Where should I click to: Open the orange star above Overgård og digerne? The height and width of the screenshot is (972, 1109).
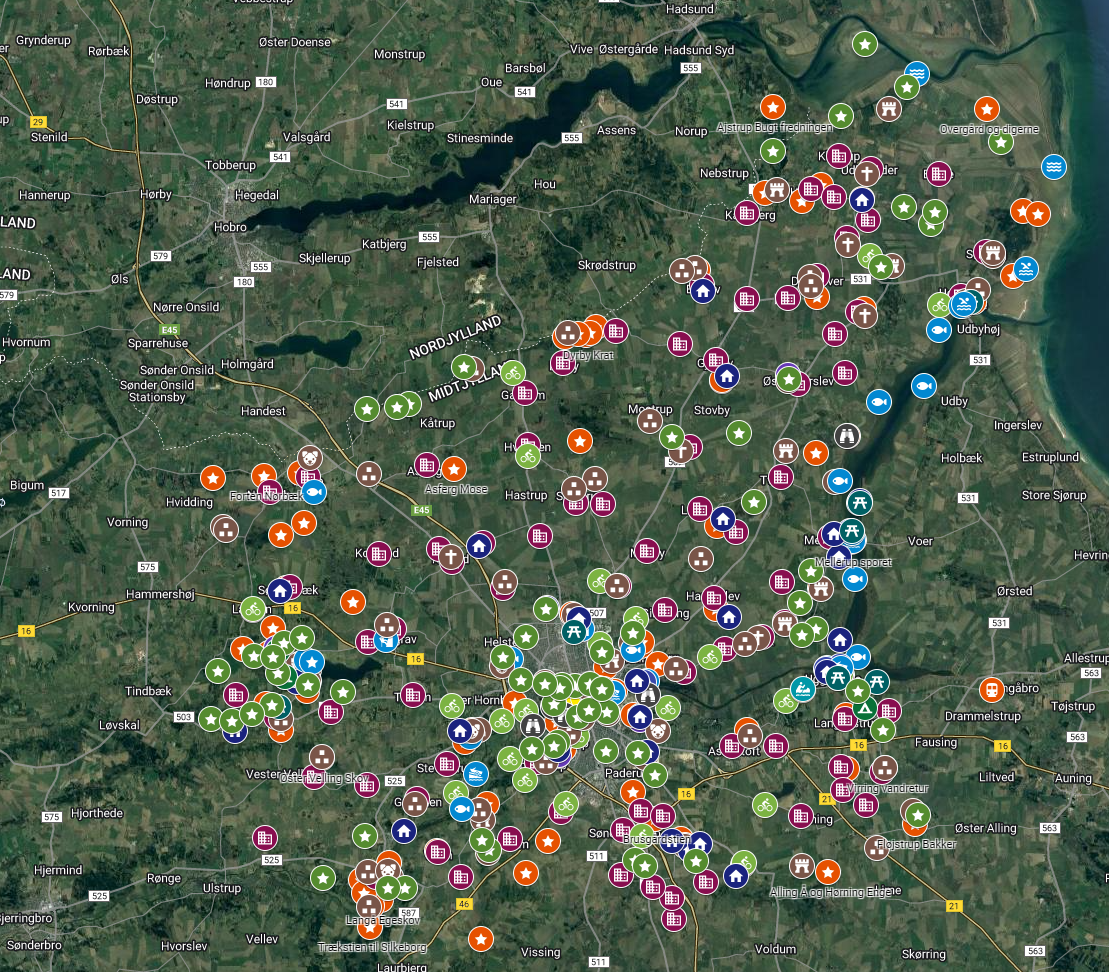point(986,109)
